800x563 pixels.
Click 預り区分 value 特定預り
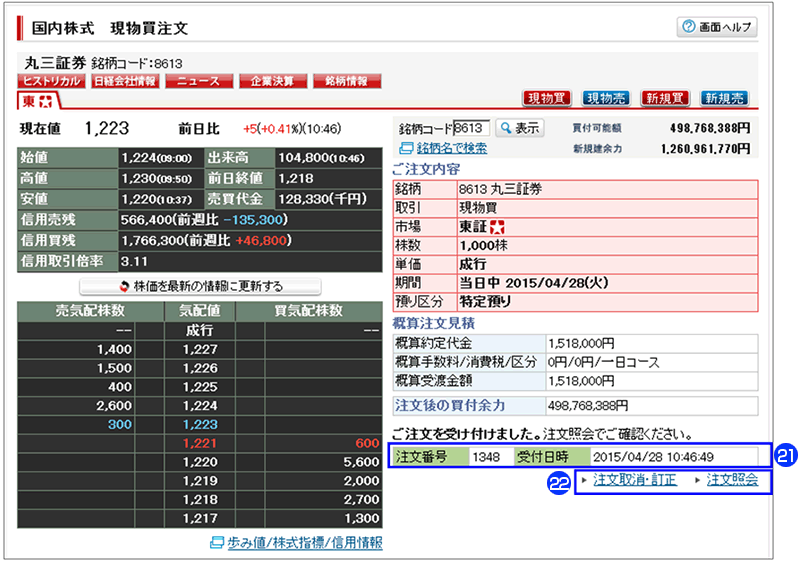click(485, 302)
